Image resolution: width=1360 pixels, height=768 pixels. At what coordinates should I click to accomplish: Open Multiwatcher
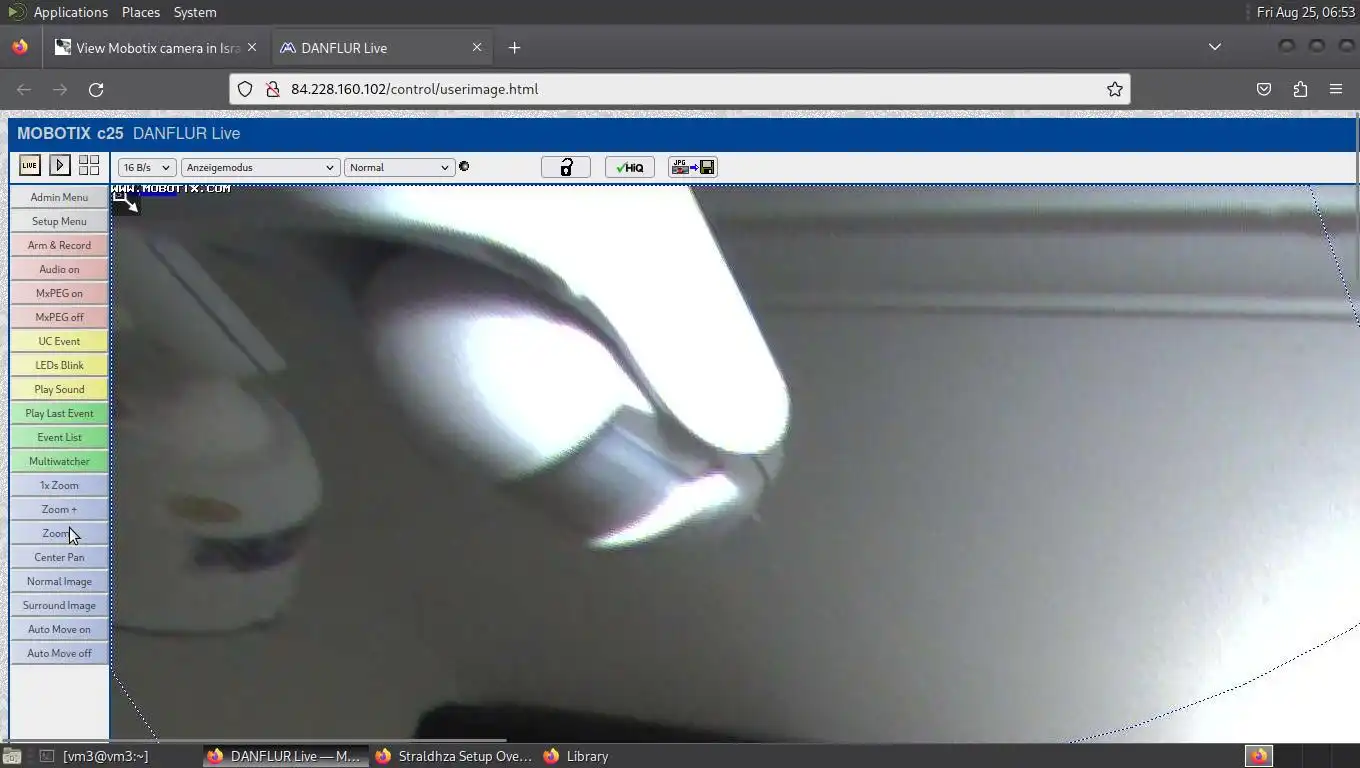pyautogui.click(x=59, y=461)
